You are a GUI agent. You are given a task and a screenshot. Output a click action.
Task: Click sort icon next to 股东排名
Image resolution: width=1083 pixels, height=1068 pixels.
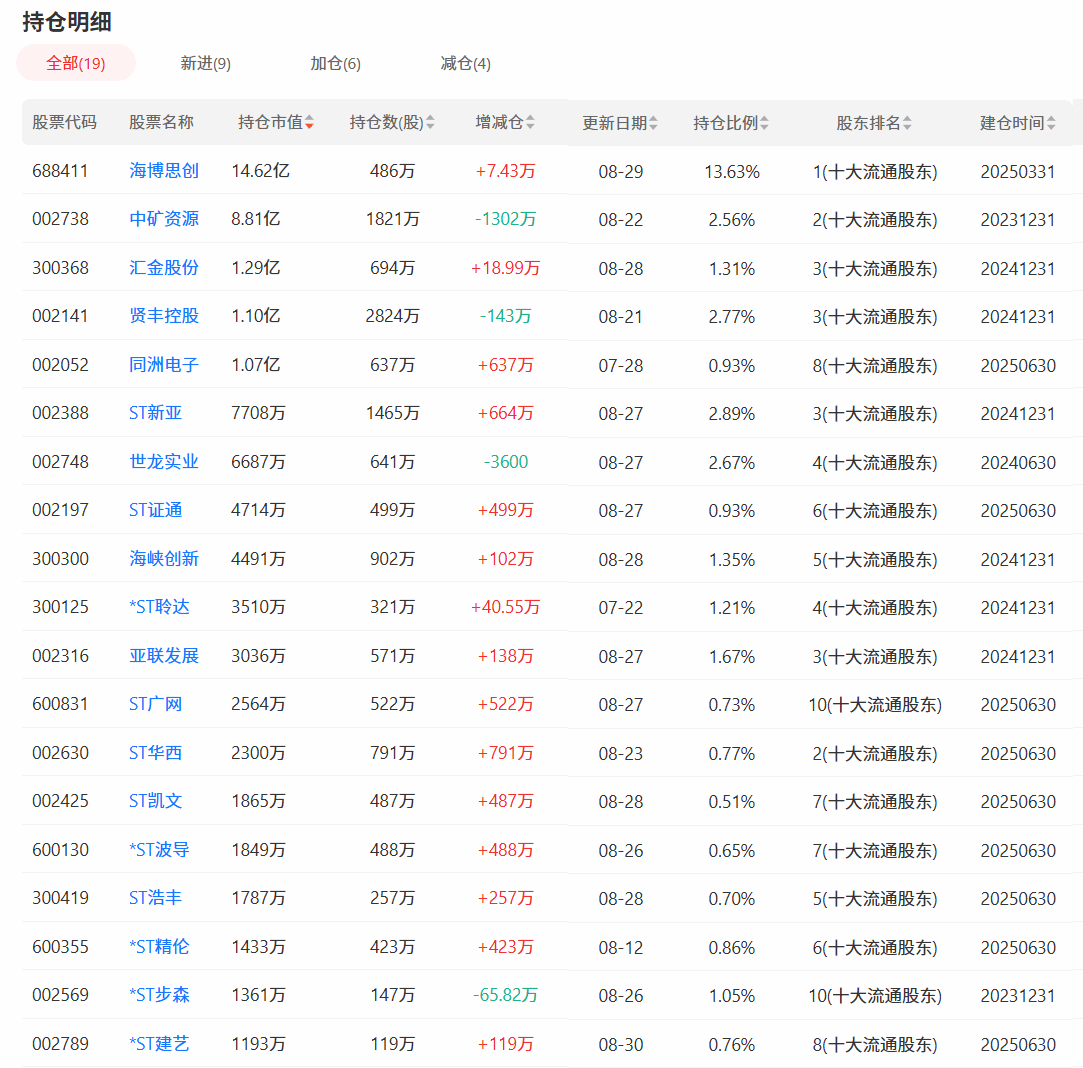tap(907, 123)
